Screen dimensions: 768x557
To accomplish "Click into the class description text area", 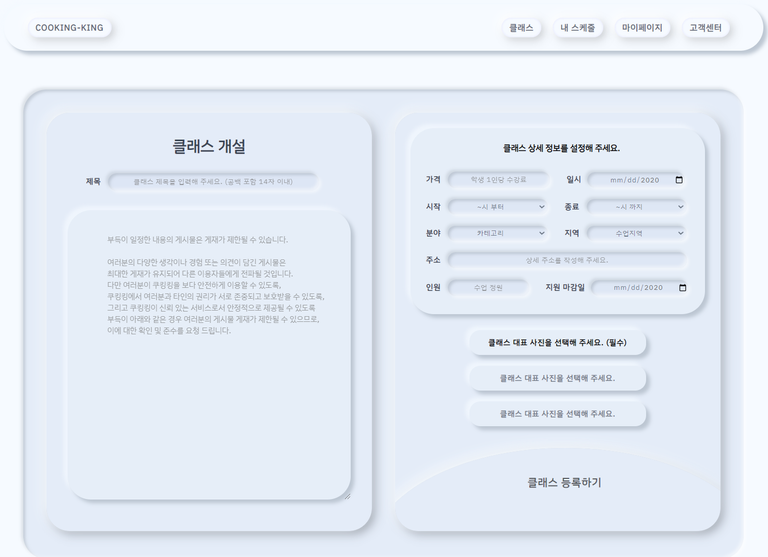I will point(209,355).
